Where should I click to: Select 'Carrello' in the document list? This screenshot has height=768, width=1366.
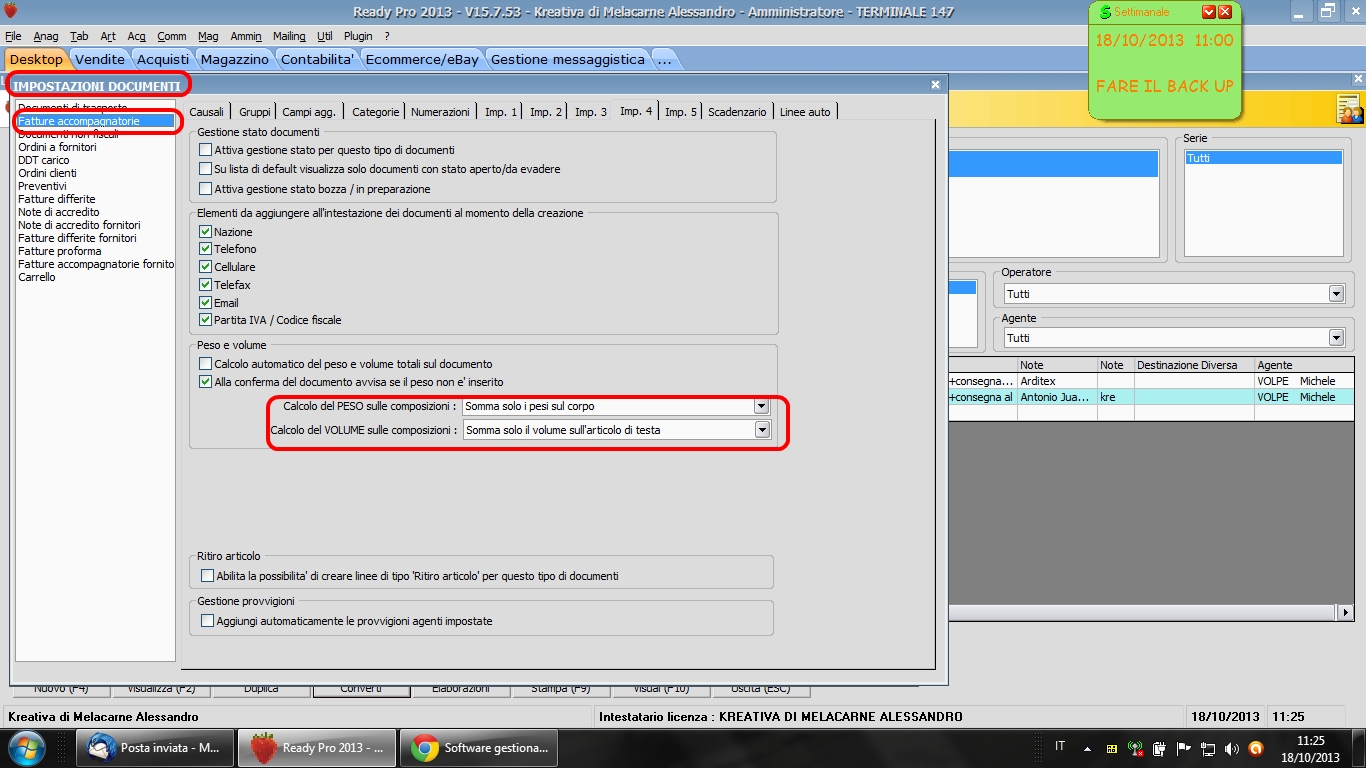coord(37,277)
